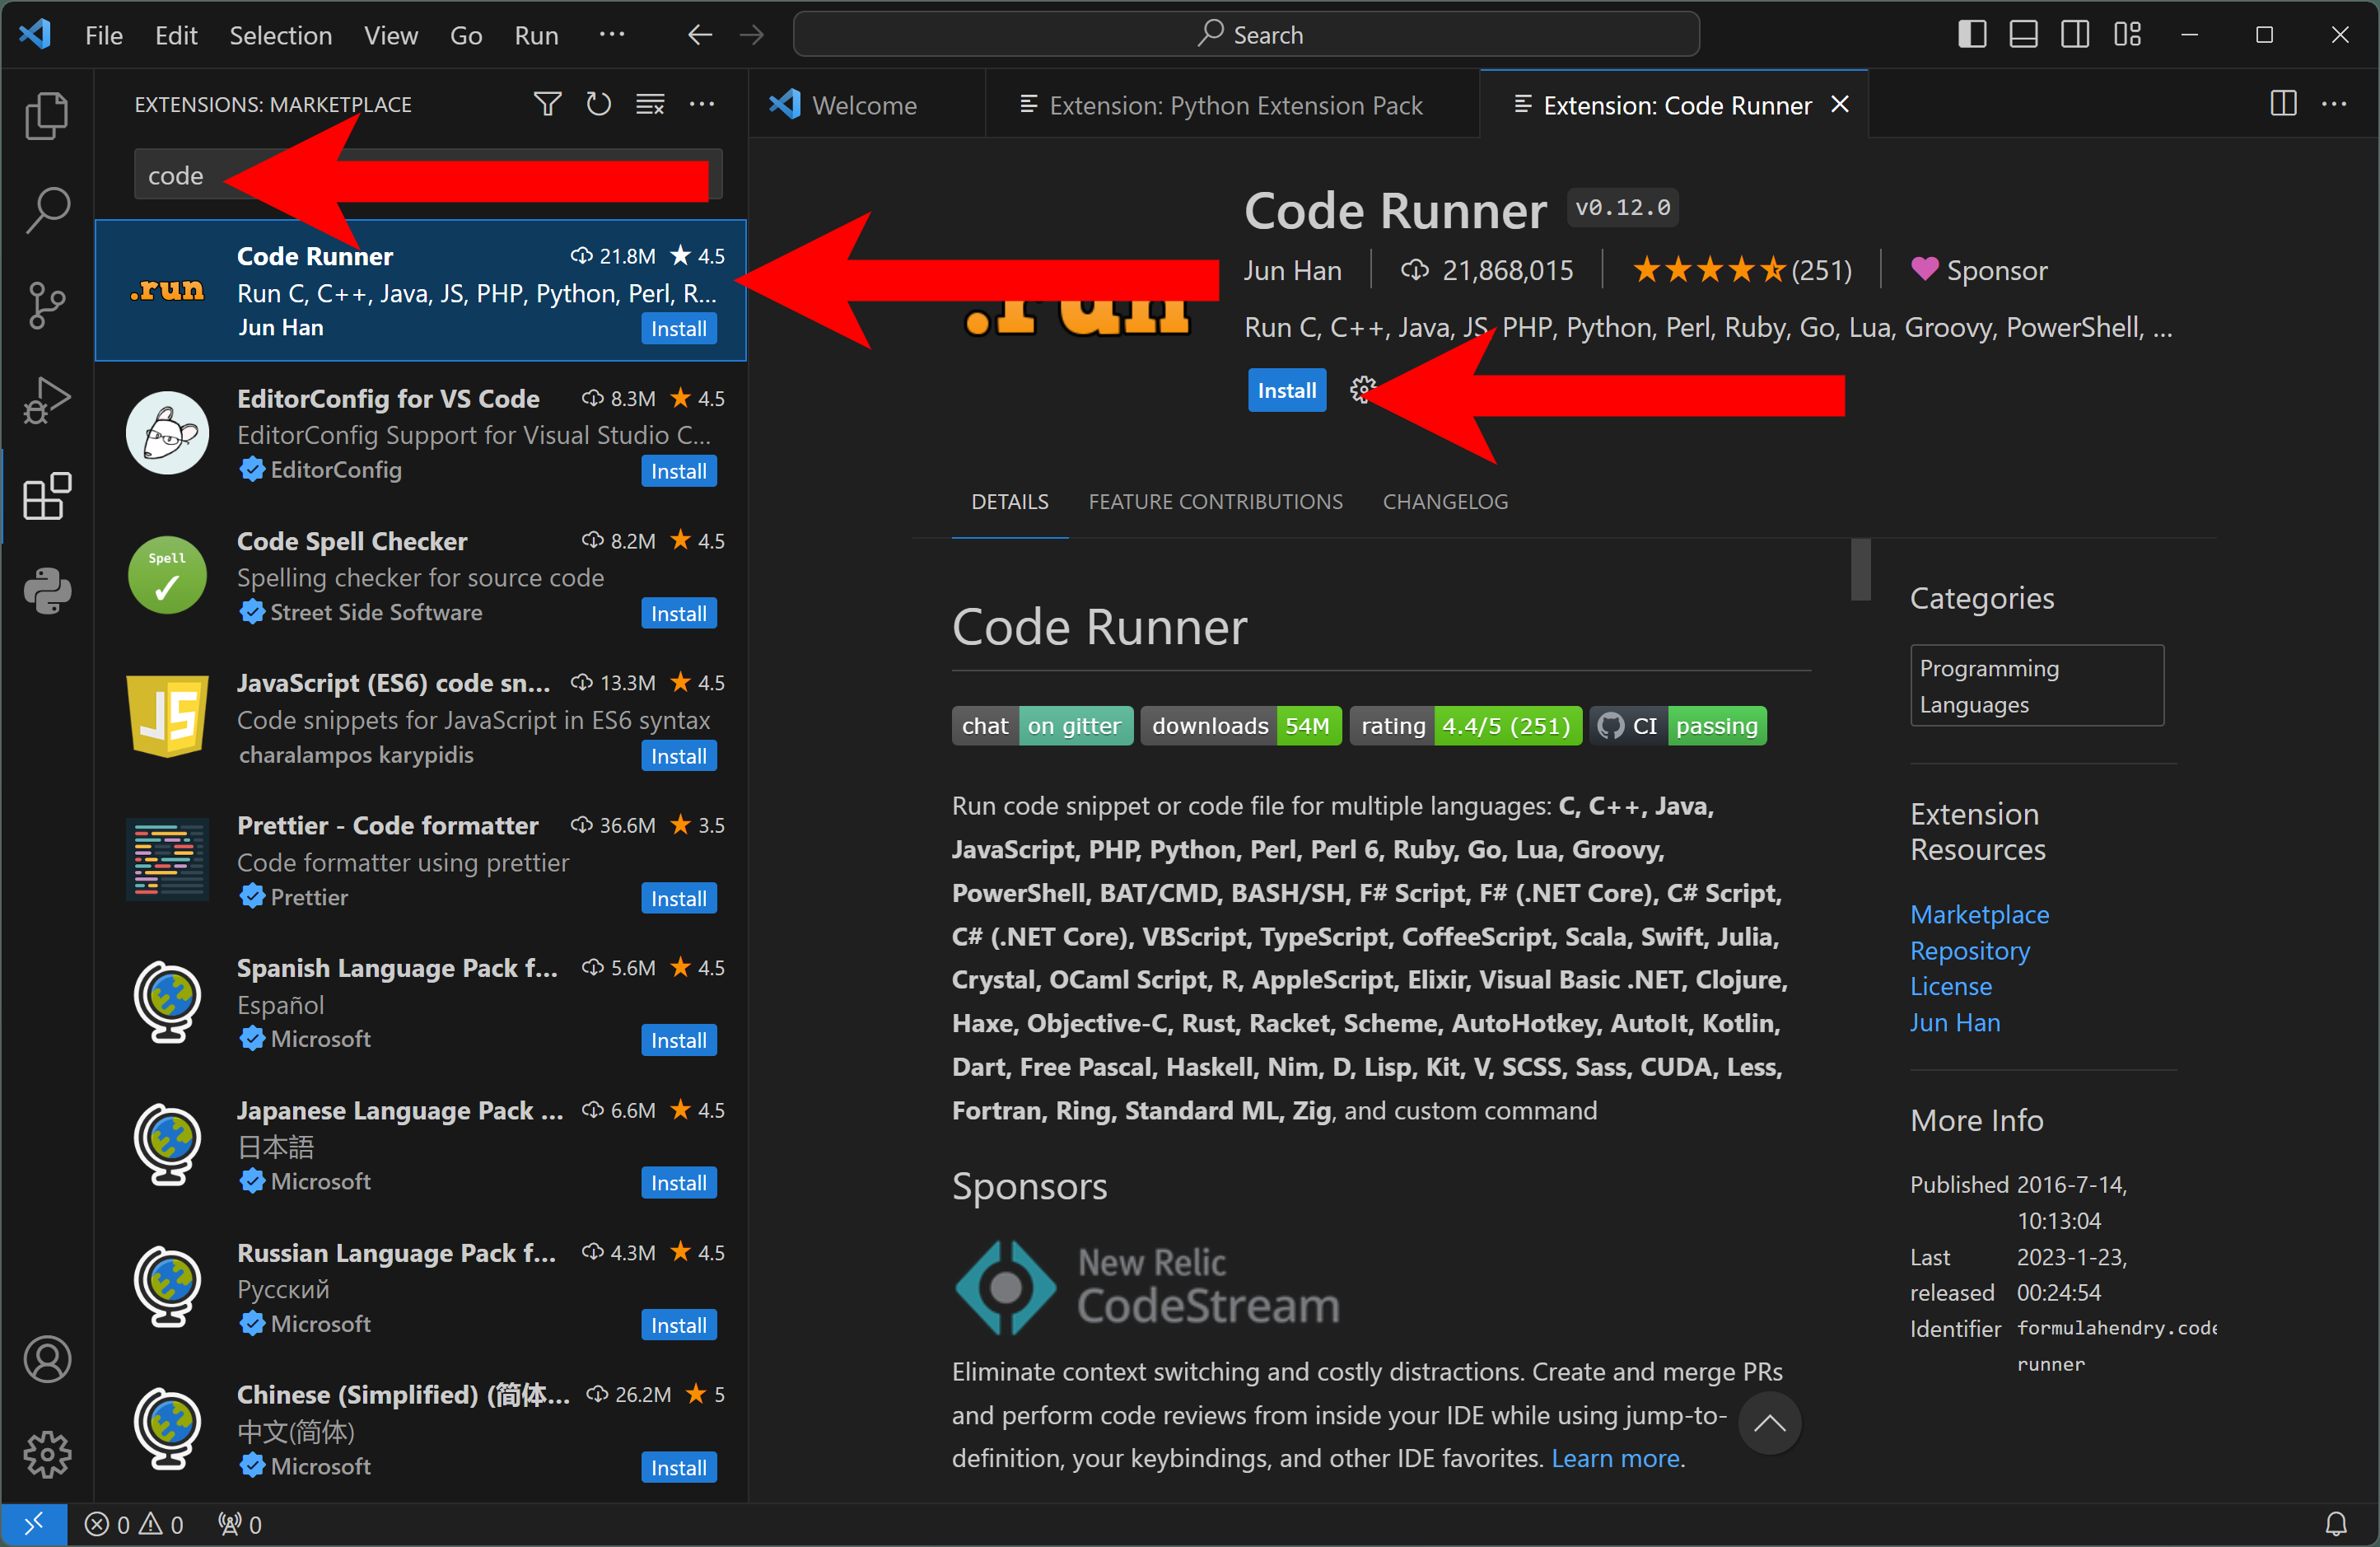Toggle the secondary side bar layout icon

pos(2076,35)
